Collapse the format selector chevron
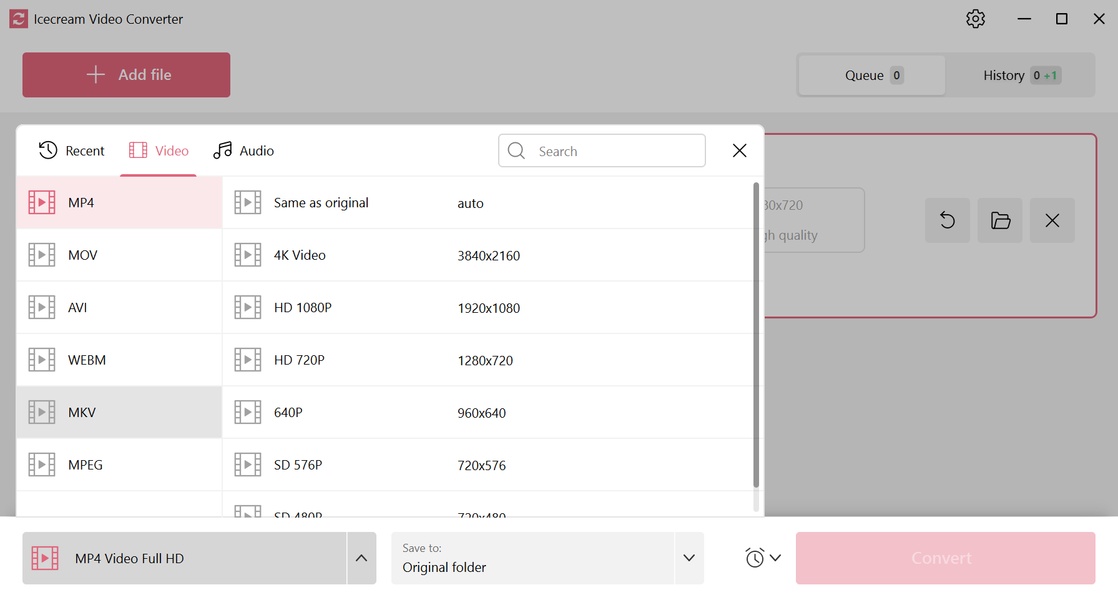The width and height of the screenshot is (1118, 600). point(361,558)
